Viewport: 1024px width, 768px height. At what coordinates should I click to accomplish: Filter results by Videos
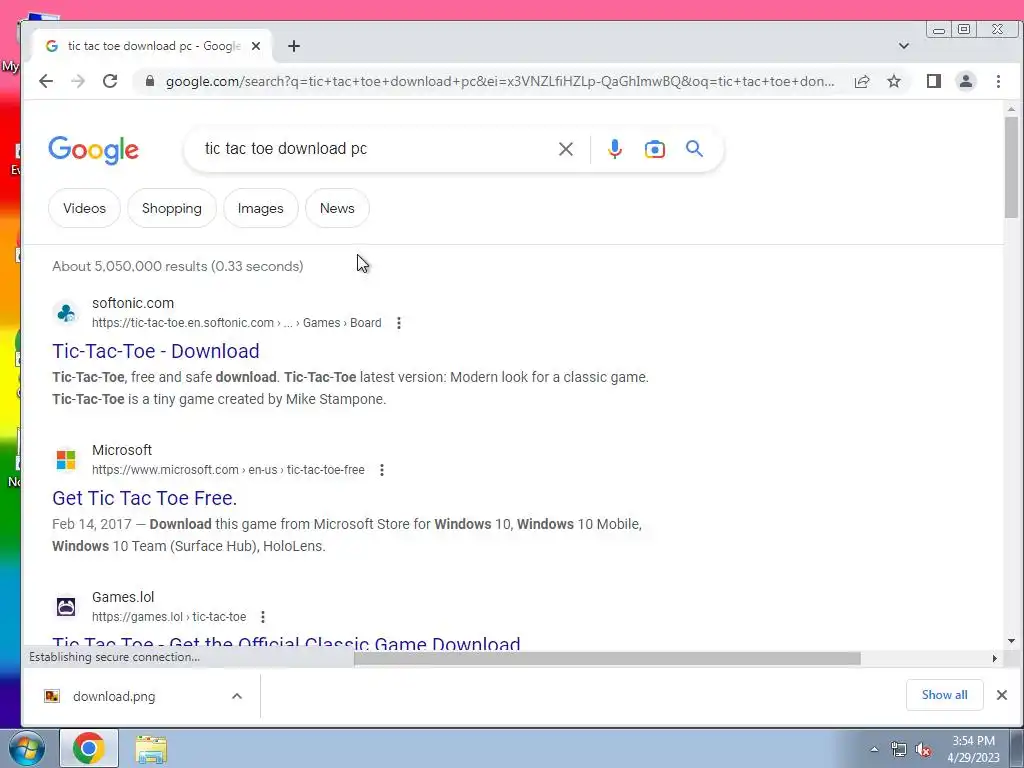pyautogui.click(x=84, y=208)
